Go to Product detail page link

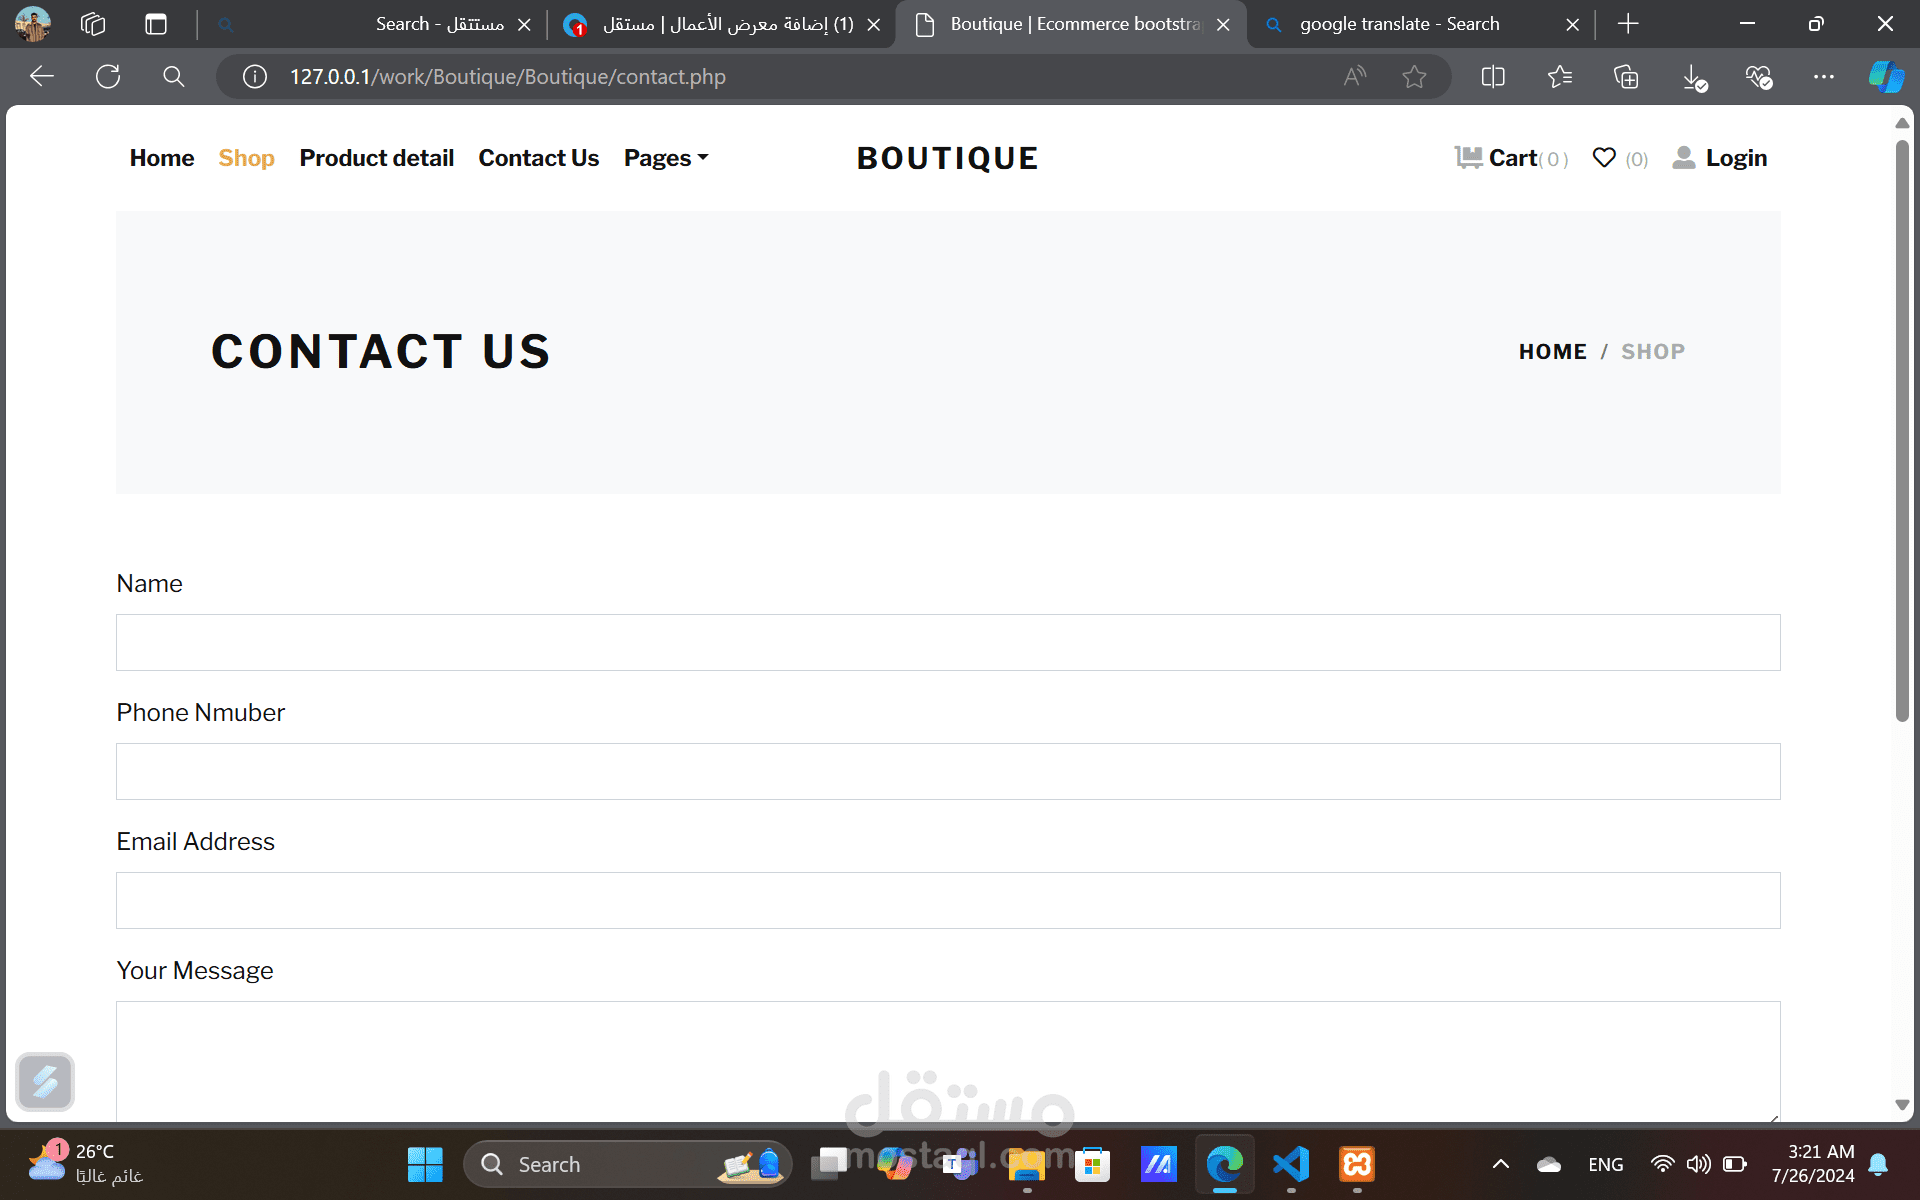tap(376, 158)
